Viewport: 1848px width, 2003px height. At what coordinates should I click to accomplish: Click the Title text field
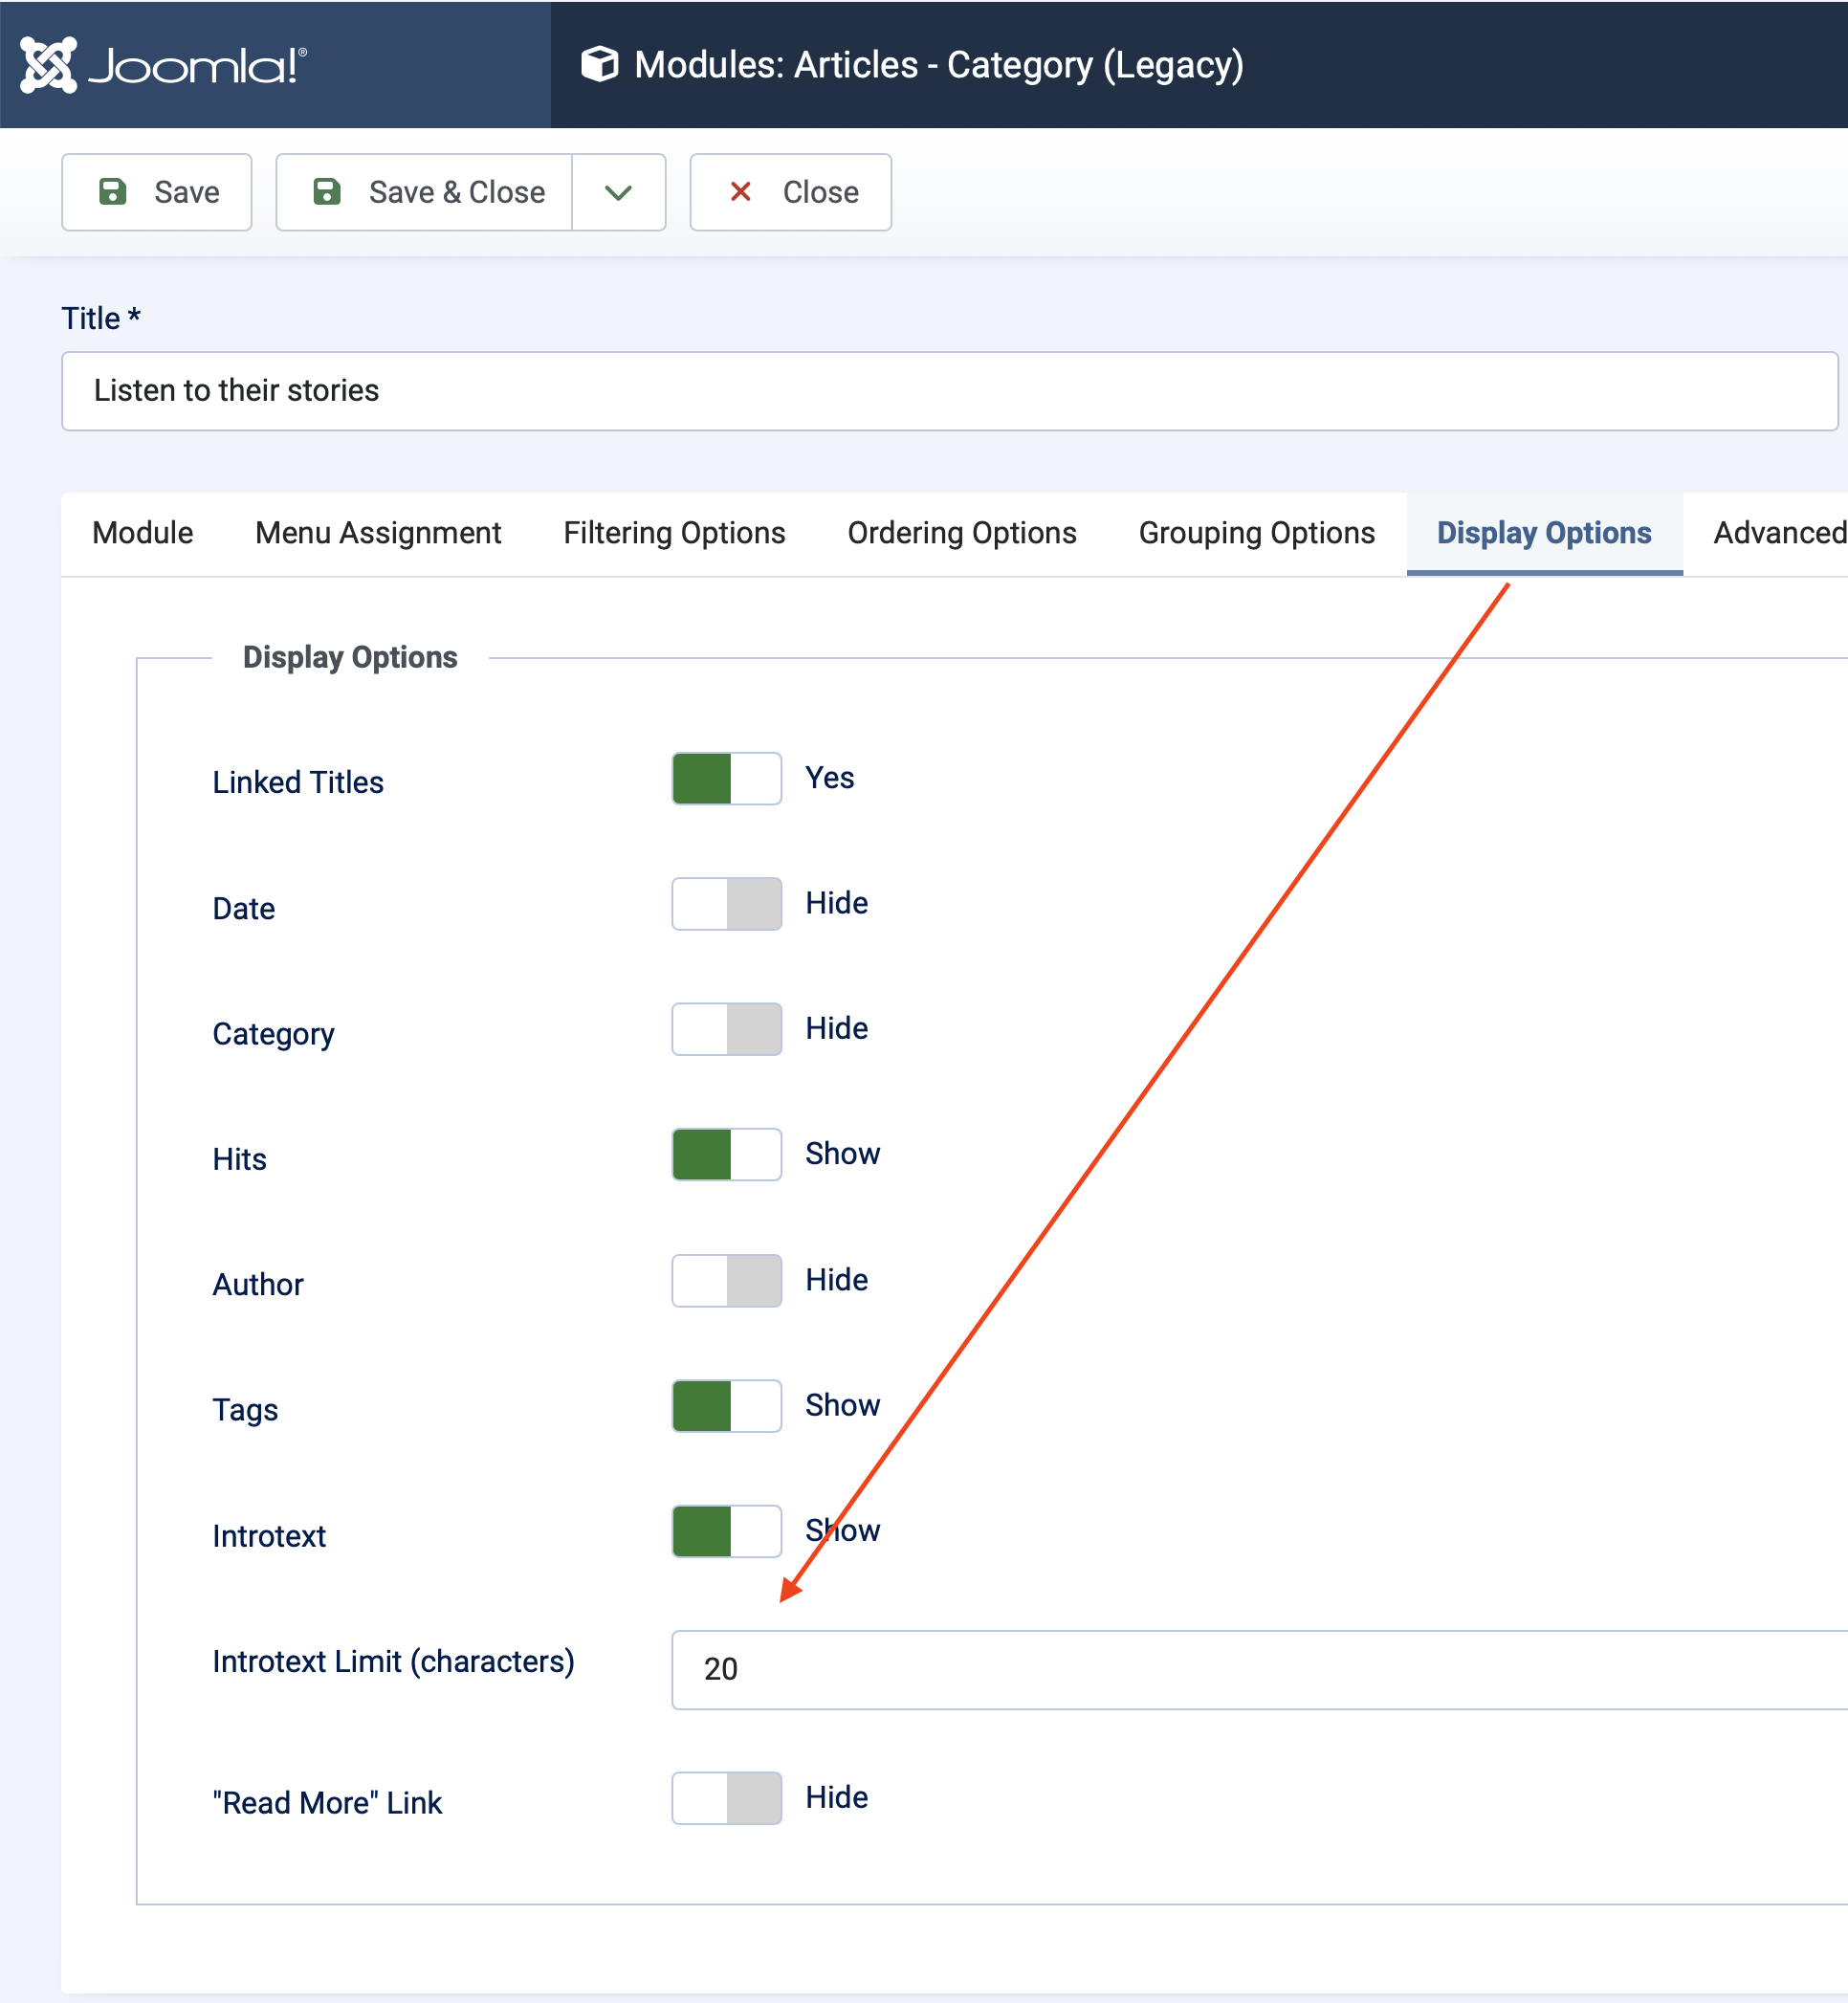(948, 390)
